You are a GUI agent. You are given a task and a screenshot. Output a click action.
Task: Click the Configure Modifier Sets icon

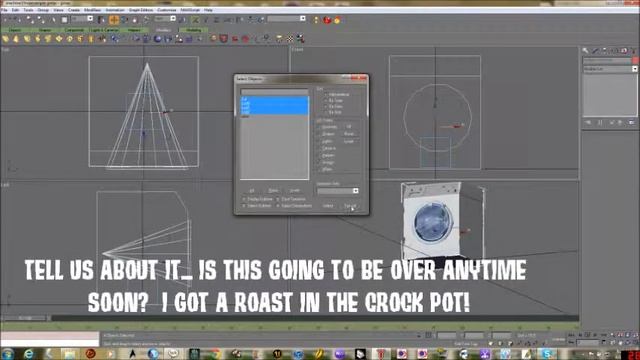(631, 122)
